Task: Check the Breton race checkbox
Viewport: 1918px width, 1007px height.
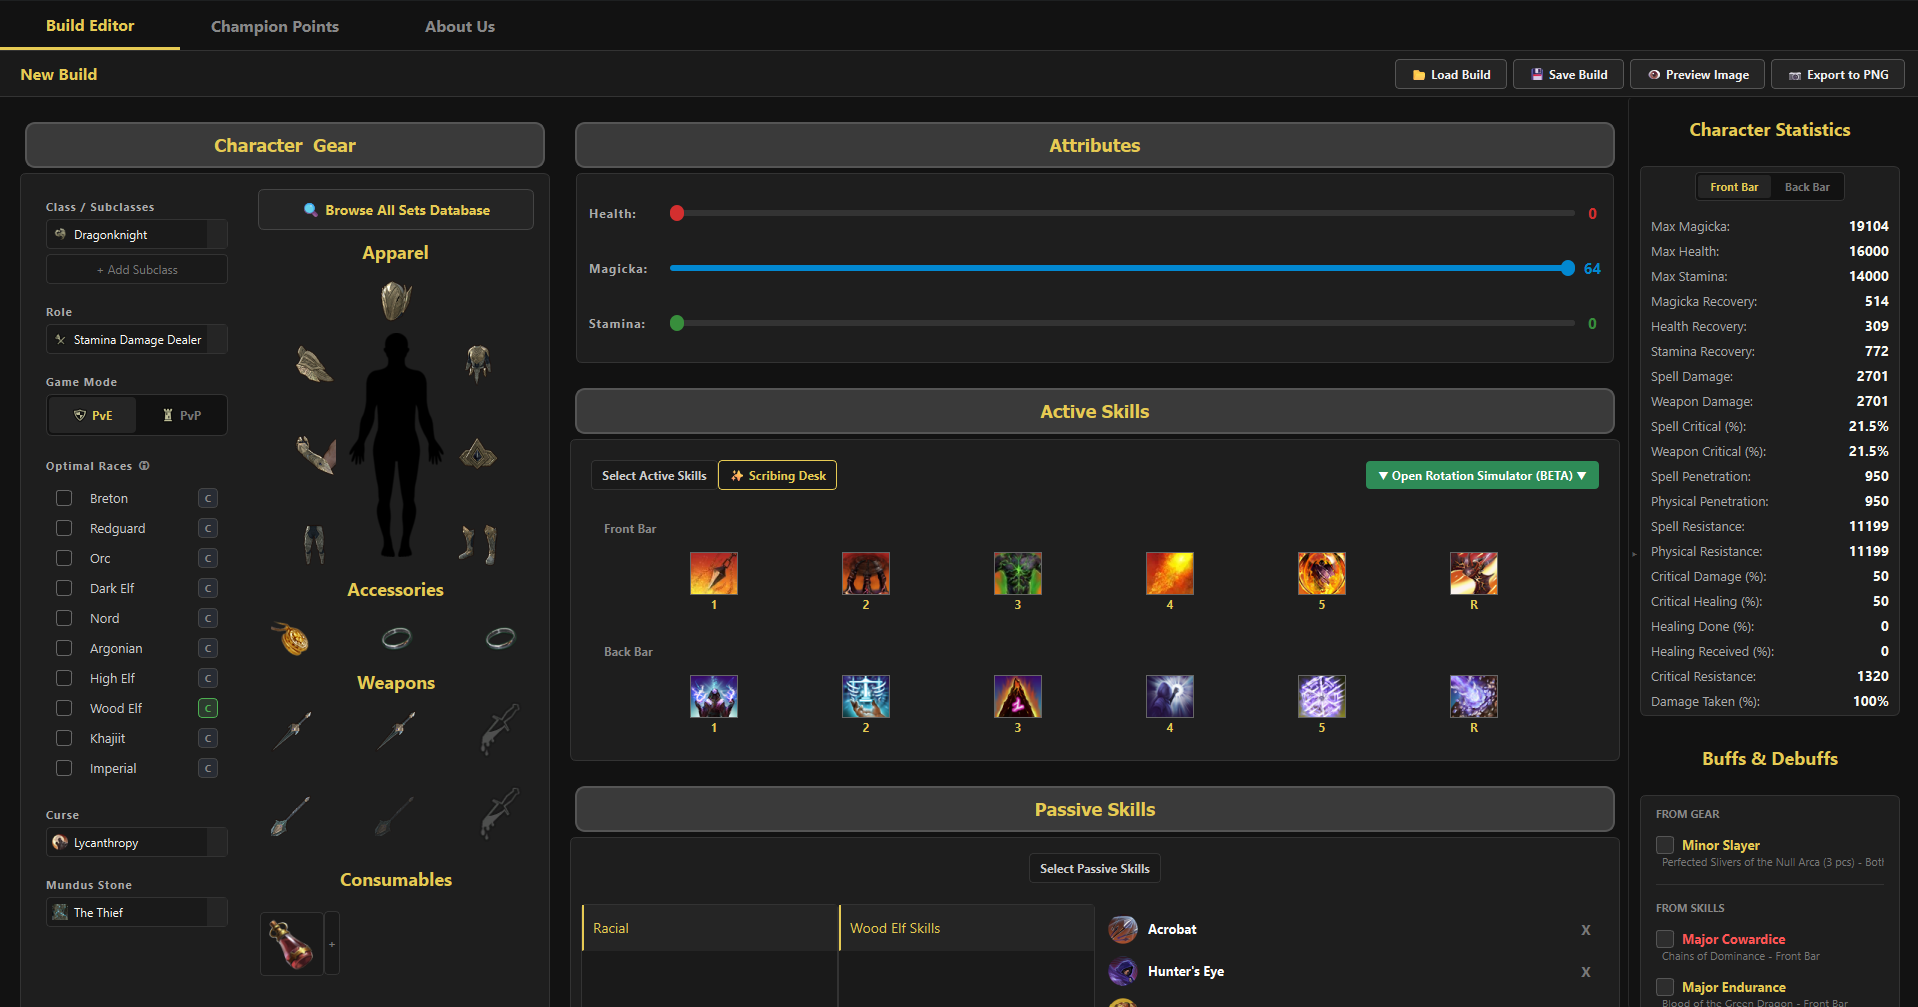Action: 64,498
